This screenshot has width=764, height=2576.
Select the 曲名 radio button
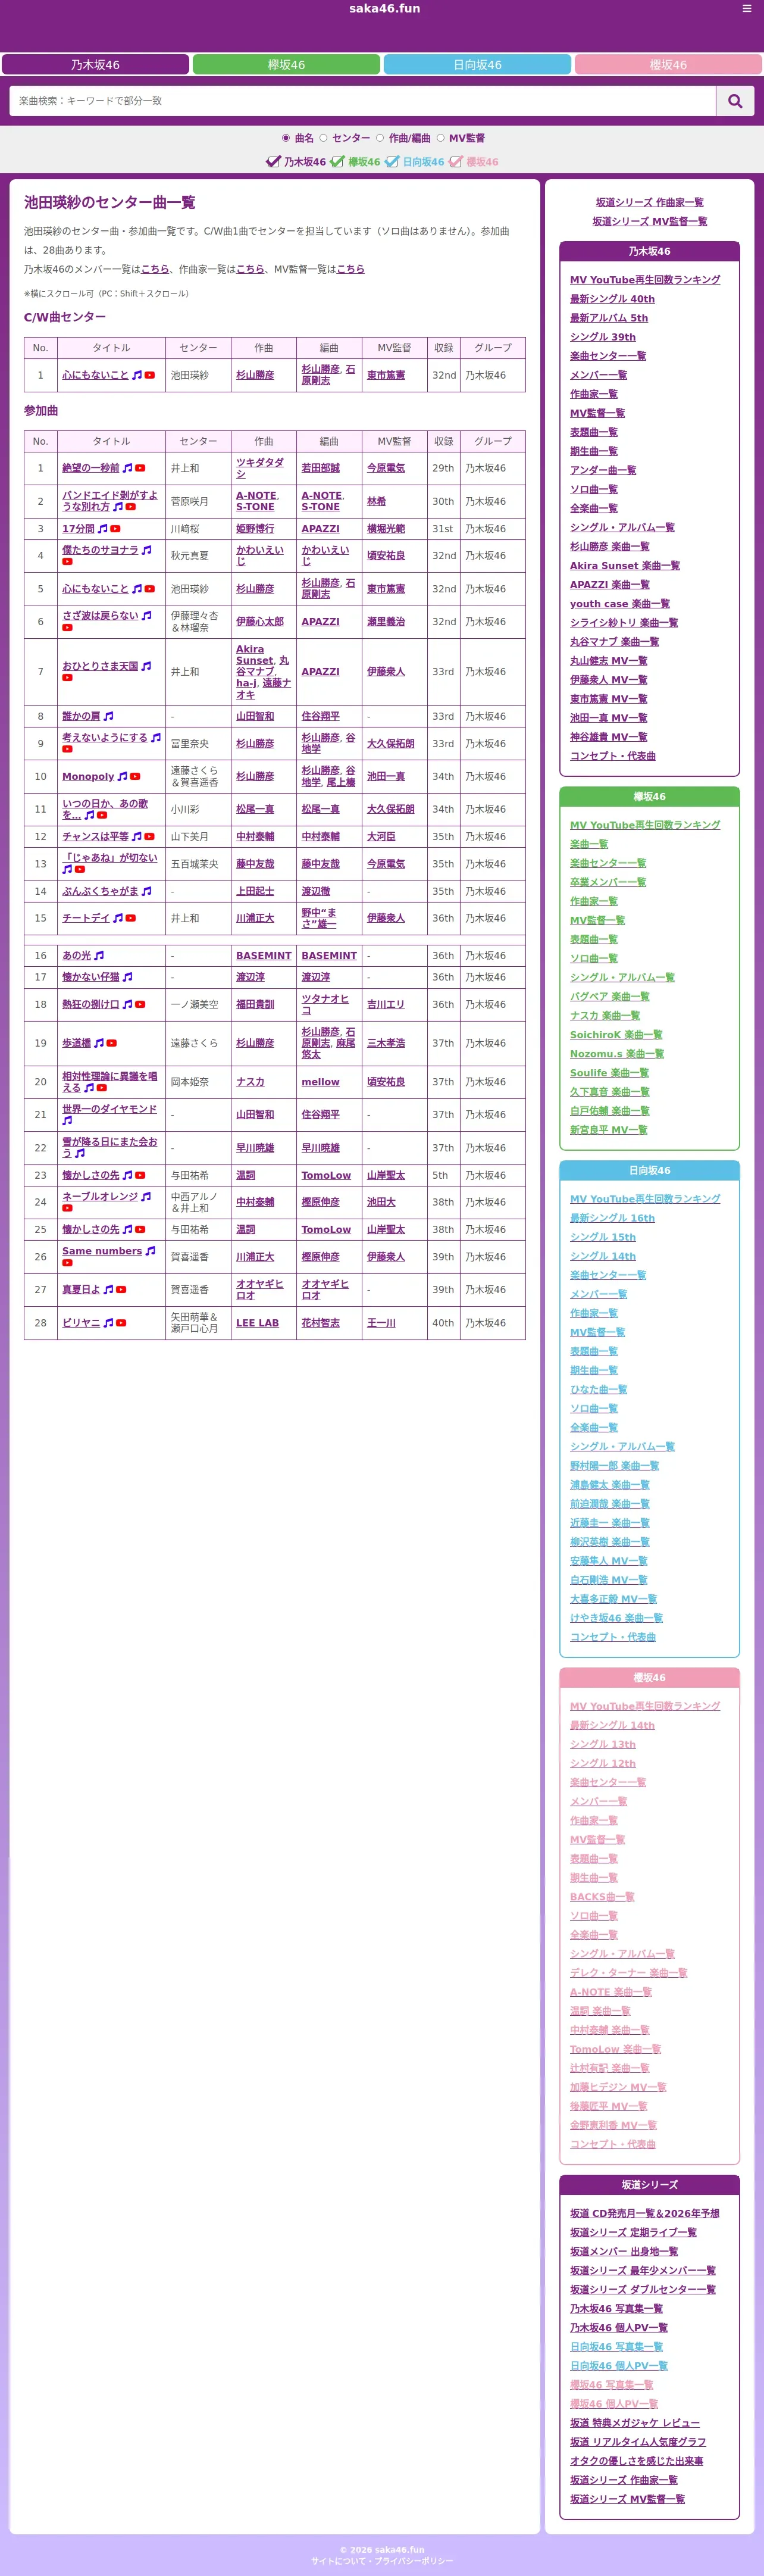tap(286, 138)
